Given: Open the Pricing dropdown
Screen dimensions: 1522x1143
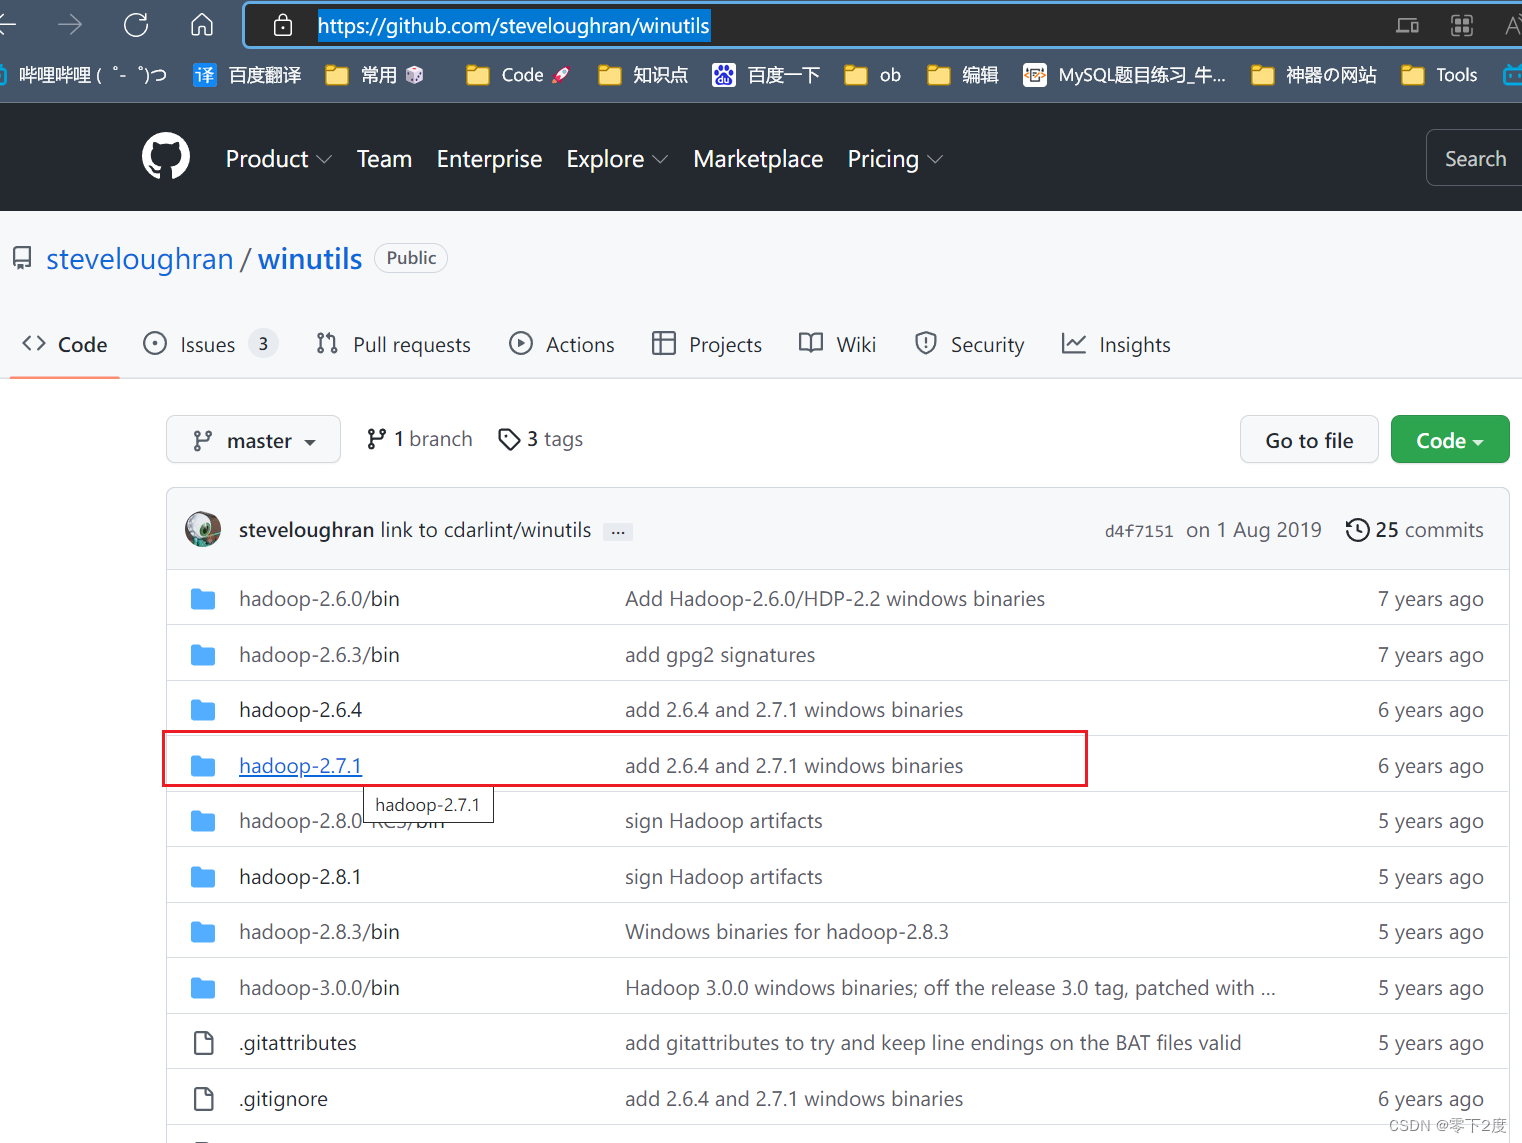Looking at the screenshot, I should coord(894,159).
